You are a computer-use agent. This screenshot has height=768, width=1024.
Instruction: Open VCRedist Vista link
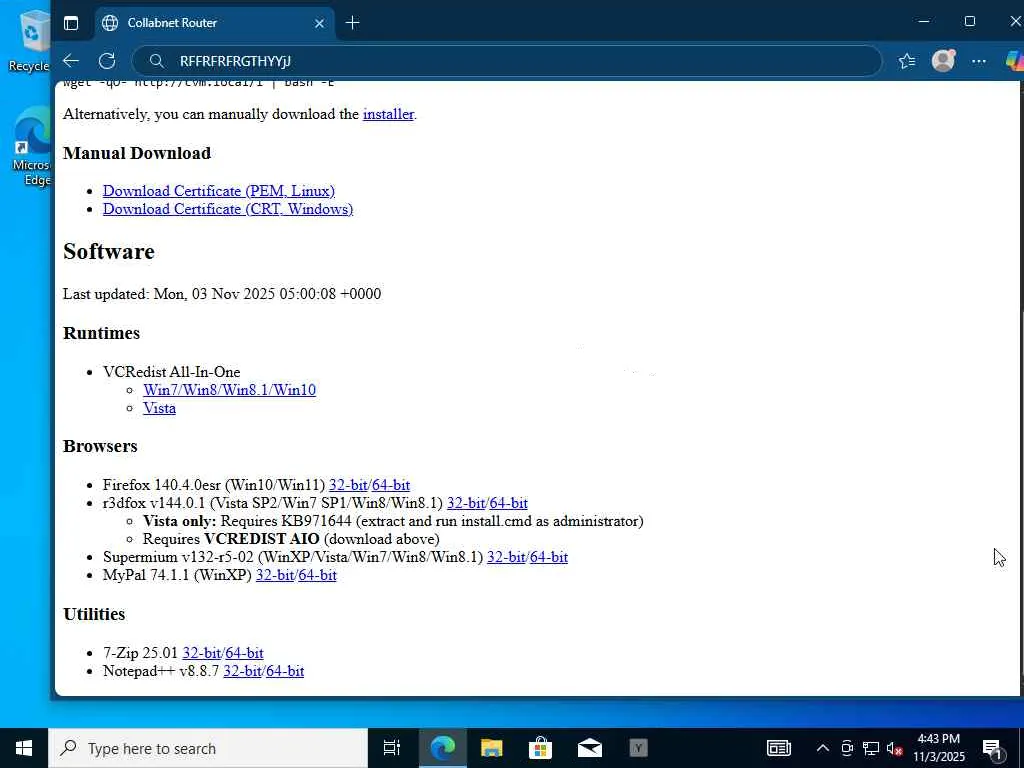tap(159, 408)
